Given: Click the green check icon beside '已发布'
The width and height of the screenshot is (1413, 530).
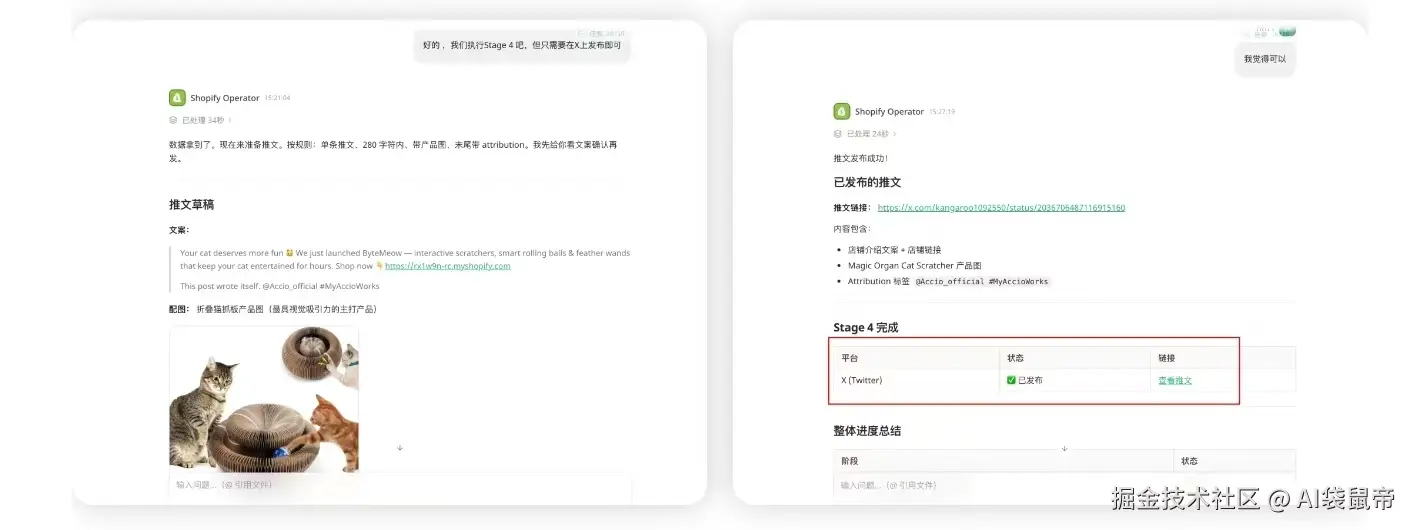Looking at the screenshot, I should (1011, 380).
